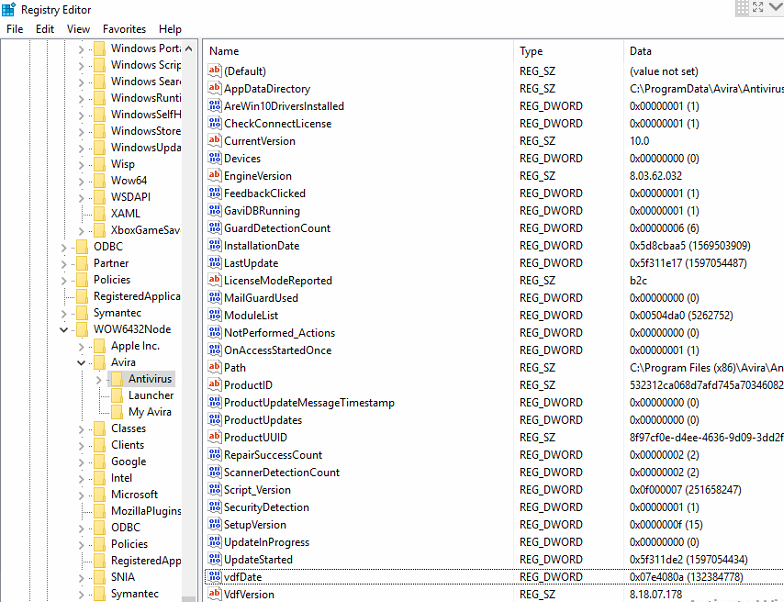Select the UpdateInProgress value name
Viewport: 784px width, 602px height.
[x=266, y=542]
